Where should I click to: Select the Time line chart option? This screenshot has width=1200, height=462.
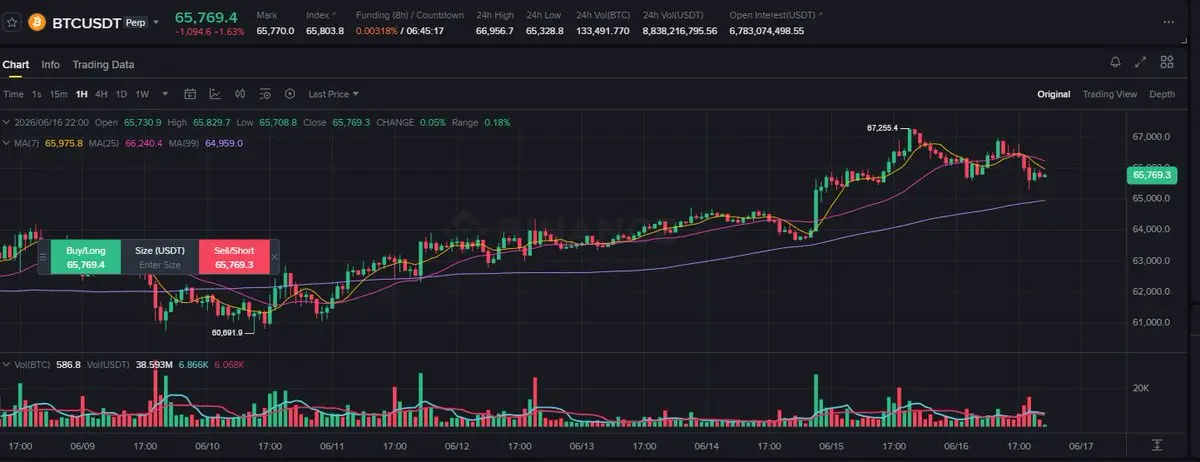tap(13, 94)
